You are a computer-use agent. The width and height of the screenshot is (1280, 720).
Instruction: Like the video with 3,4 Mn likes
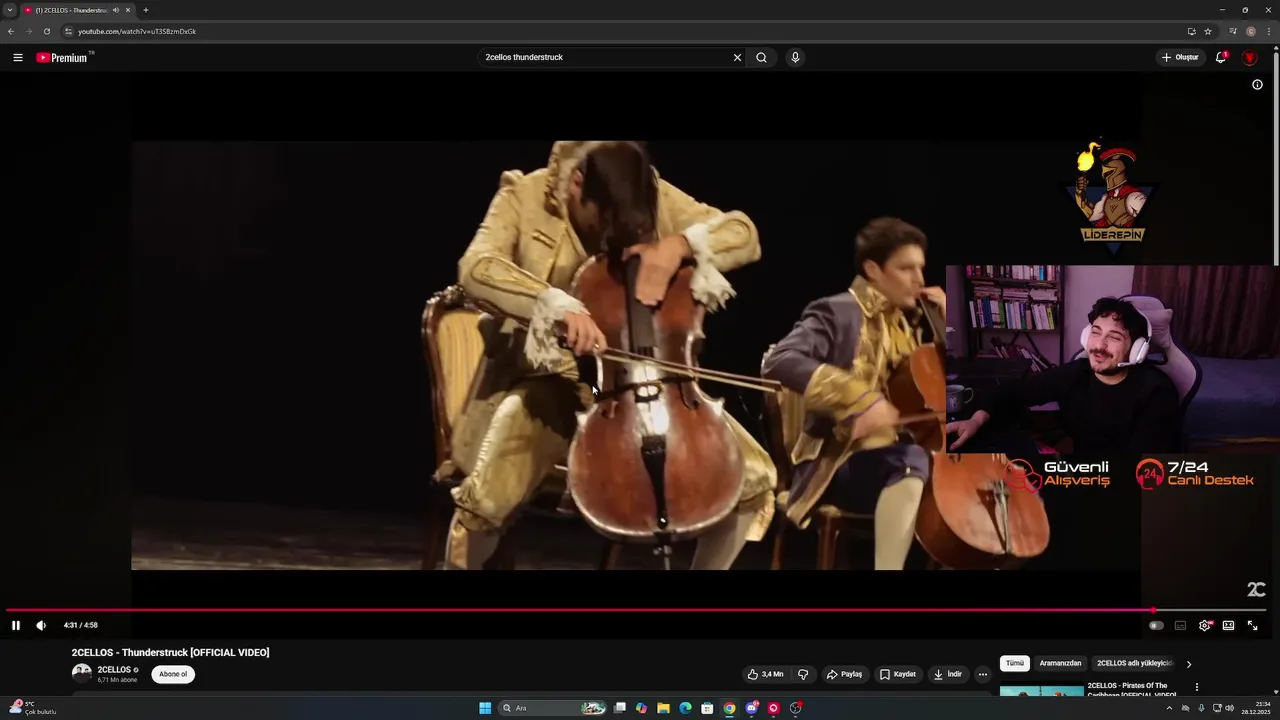tap(765, 674)
